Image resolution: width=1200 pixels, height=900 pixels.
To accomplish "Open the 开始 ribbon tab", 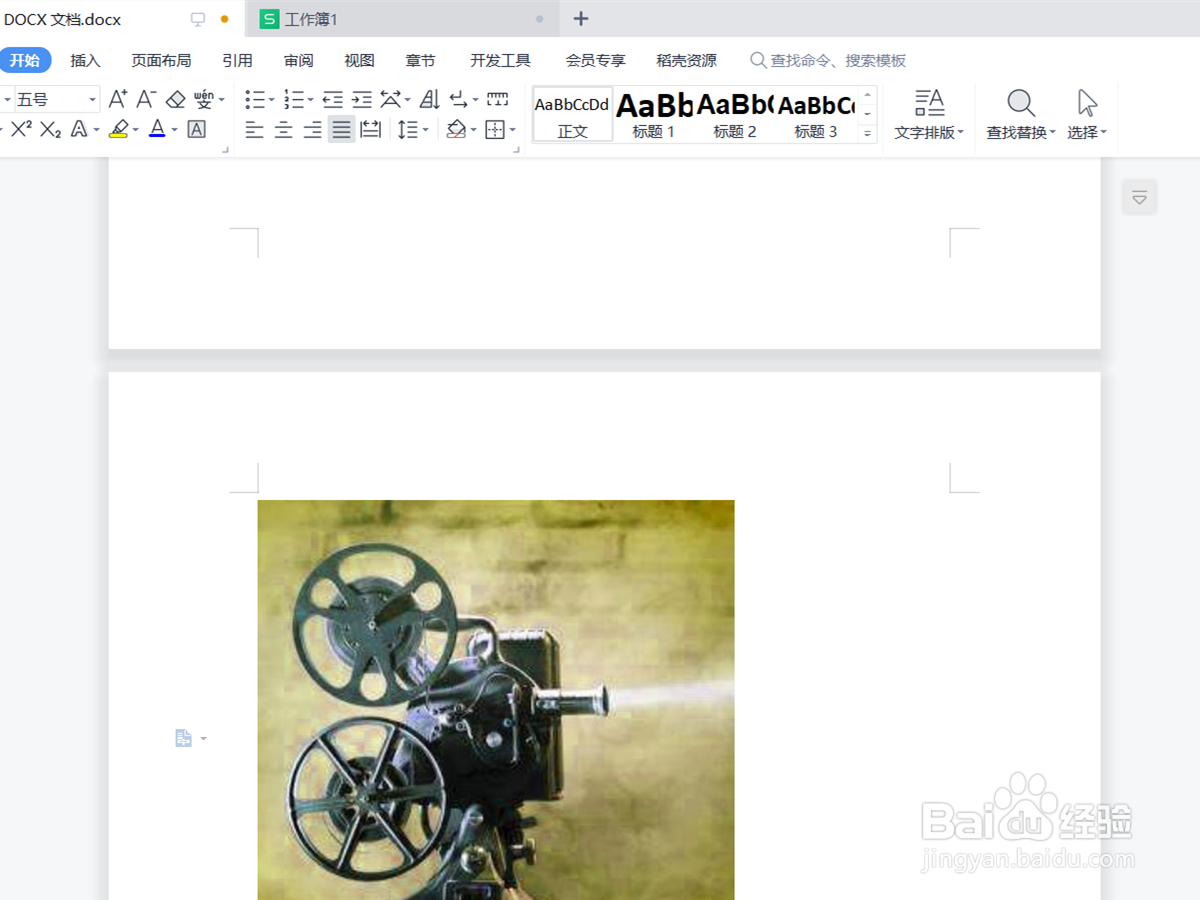I will click(25, 60).
